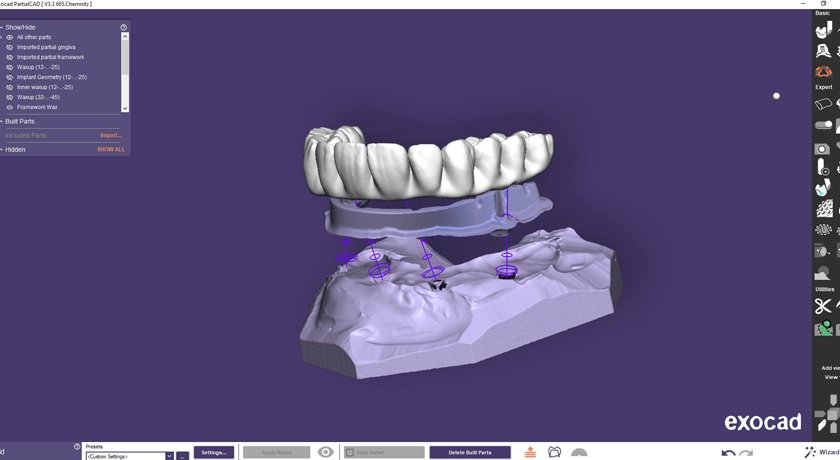Screen dimensions: 840x460
Task: Click SHOW ALL in Hidden section
Action: click(111, 149)
